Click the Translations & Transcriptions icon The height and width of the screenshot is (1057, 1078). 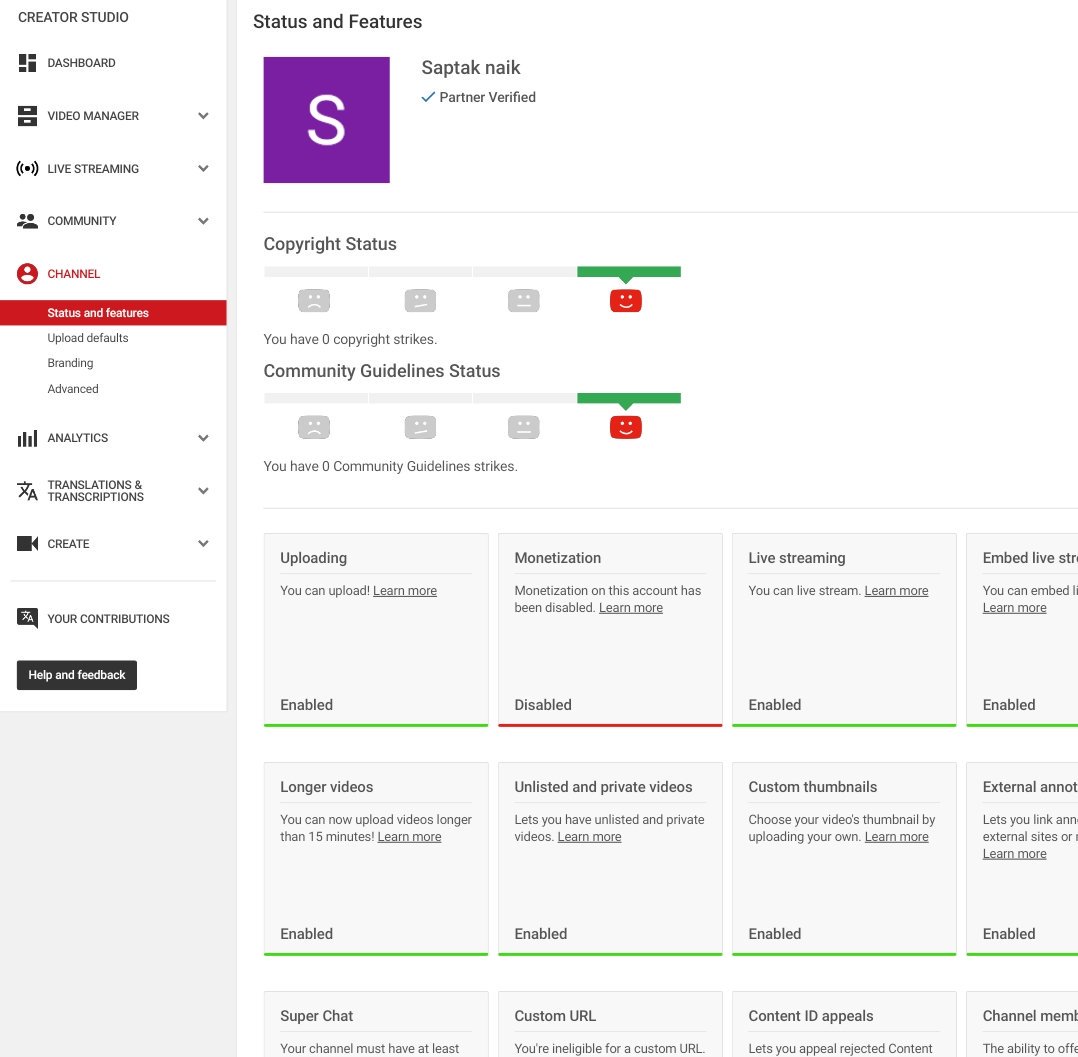pos(27,490)
